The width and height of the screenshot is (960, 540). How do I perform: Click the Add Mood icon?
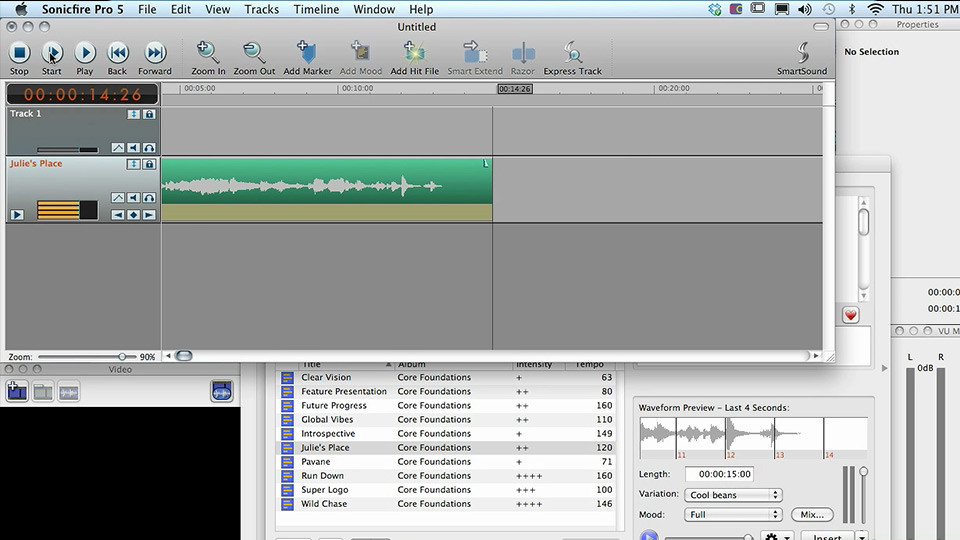[361, 53]
